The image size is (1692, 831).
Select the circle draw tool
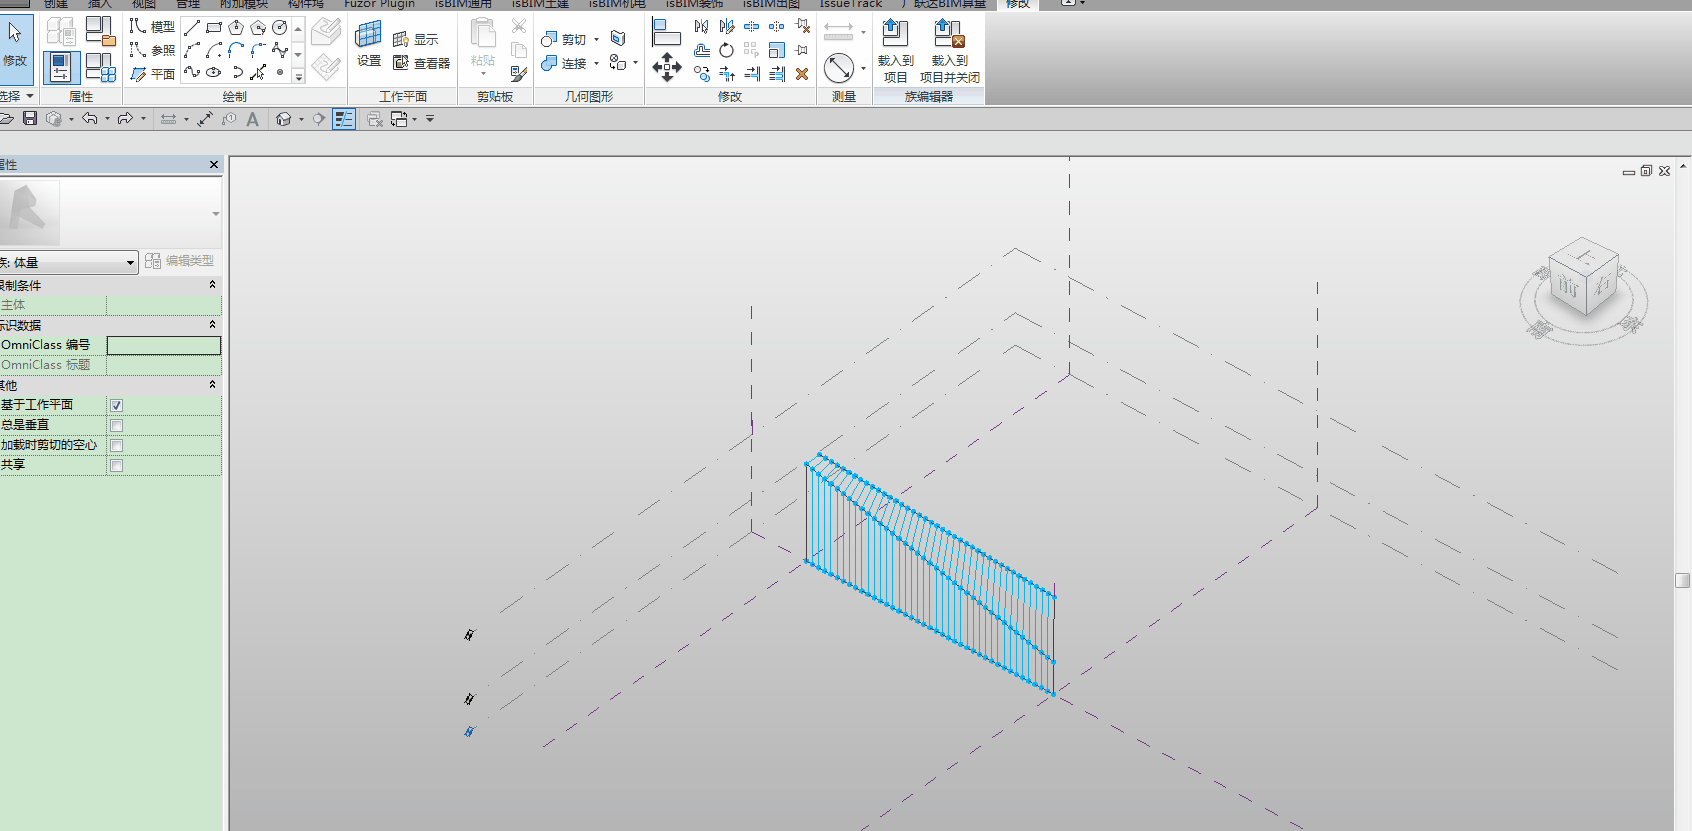[280, 27]
